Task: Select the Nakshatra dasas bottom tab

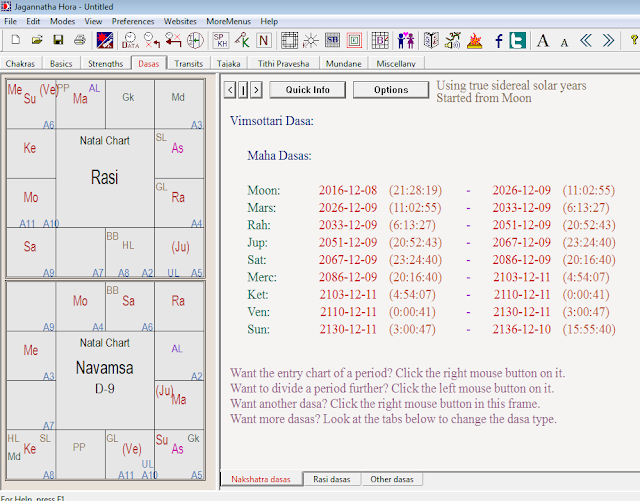Action: tap(261, 479)
